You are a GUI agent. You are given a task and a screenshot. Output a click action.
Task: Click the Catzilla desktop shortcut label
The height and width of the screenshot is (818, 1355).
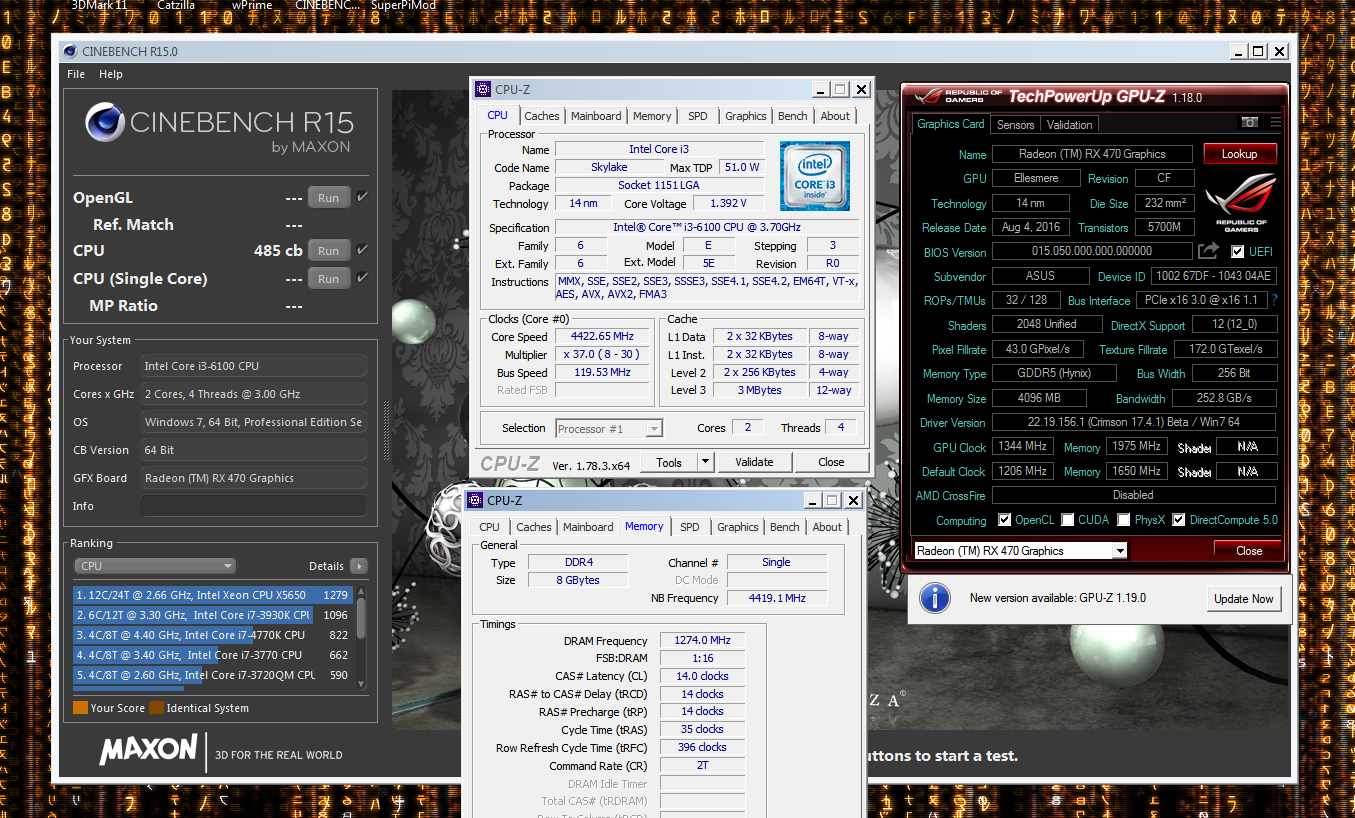pyautogui.click(x=177, y=5)
